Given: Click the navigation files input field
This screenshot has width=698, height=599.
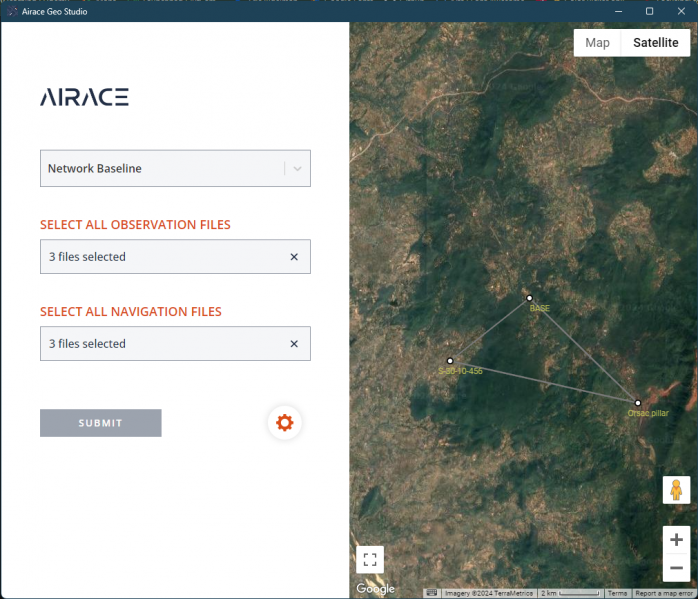Looking at the screenshot, I should [x=160, y=344].
